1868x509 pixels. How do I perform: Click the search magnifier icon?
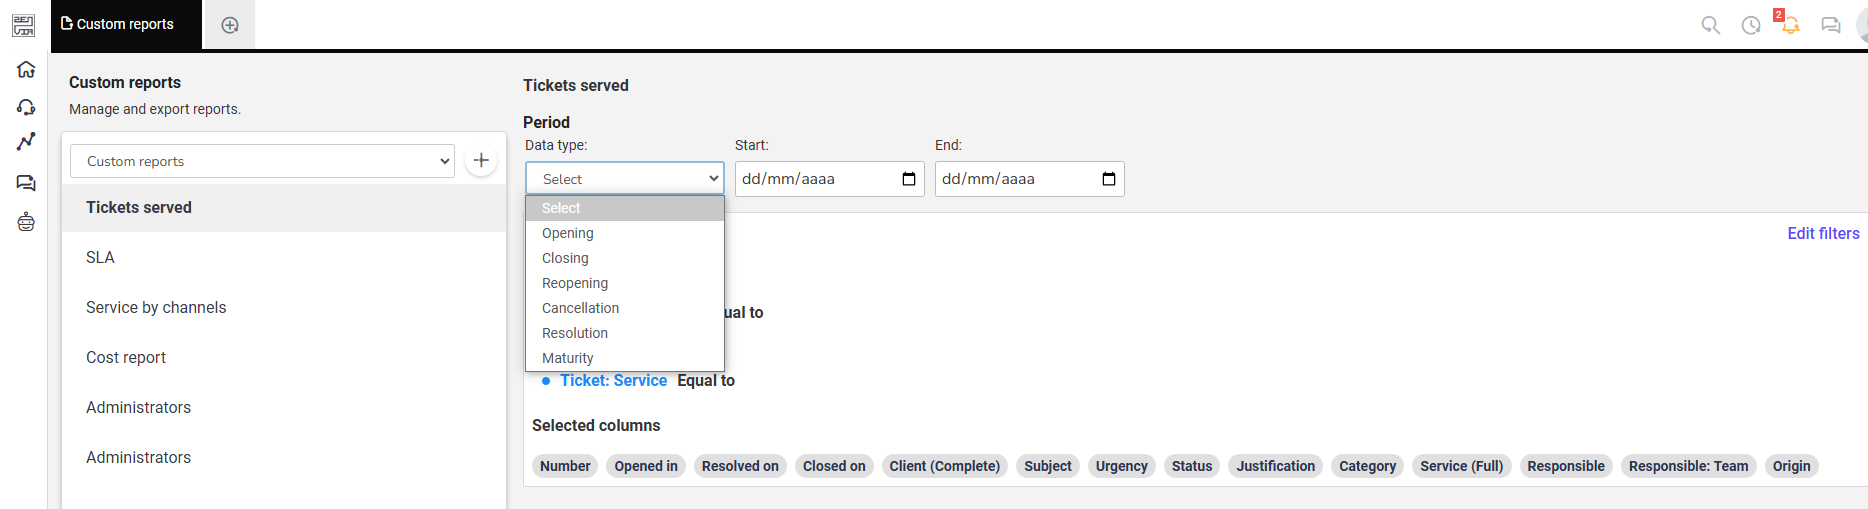(x=1711, y=25)
